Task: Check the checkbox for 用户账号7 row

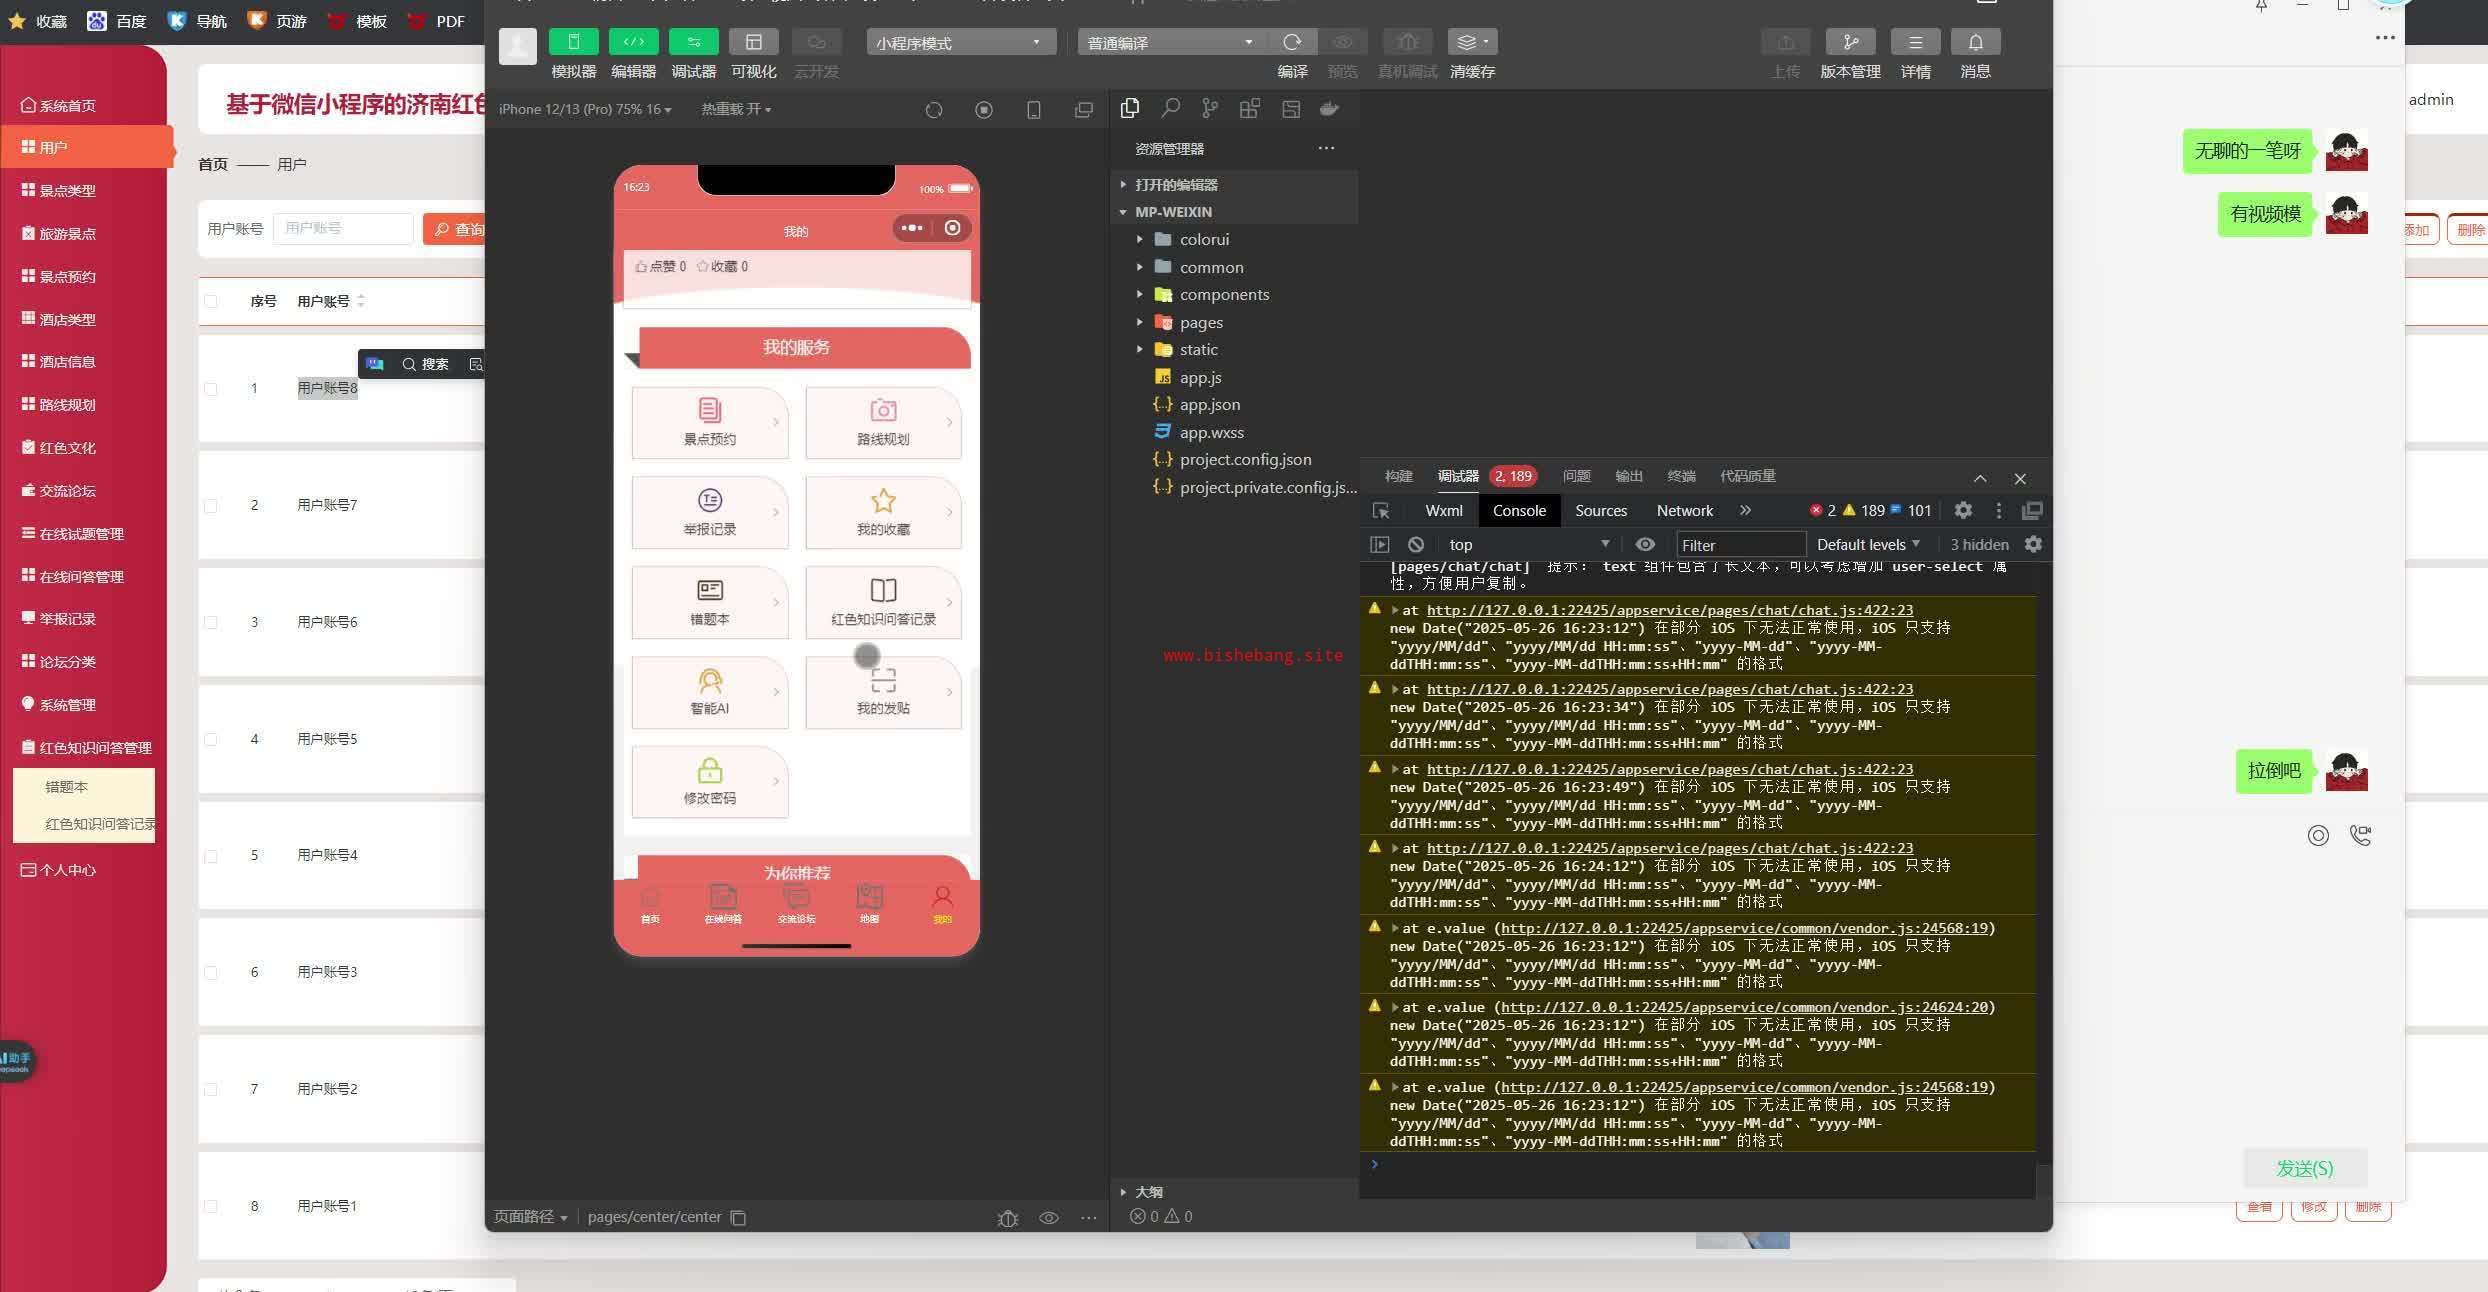Action: (x=211, y=506)
